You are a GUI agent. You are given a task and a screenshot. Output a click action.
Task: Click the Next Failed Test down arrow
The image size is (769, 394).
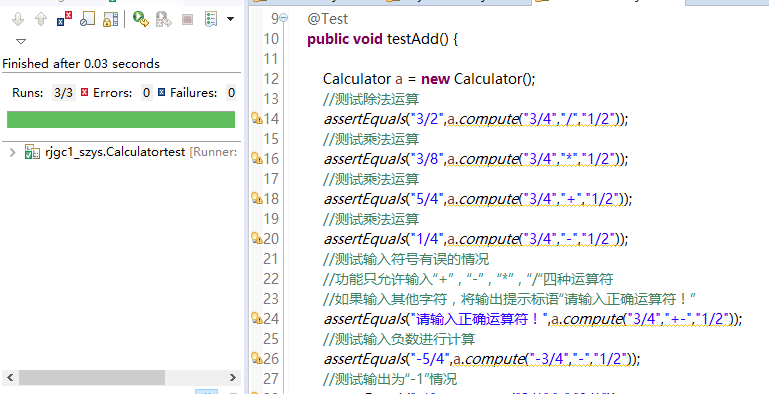(18, 19)
